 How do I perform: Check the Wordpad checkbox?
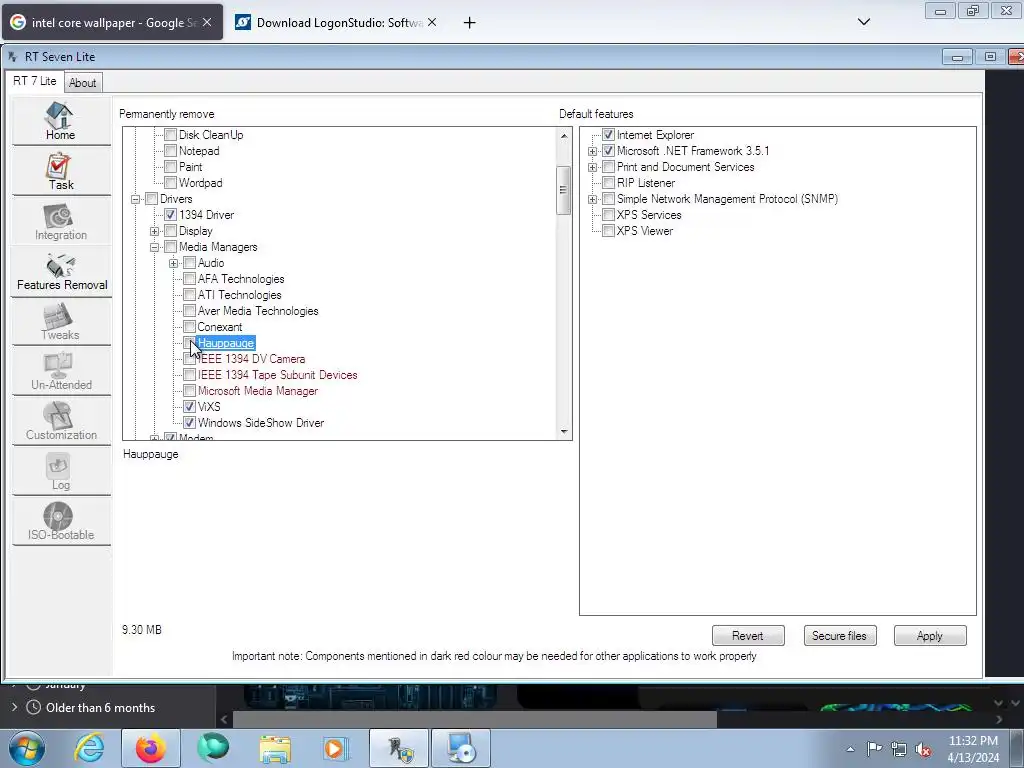170,183
